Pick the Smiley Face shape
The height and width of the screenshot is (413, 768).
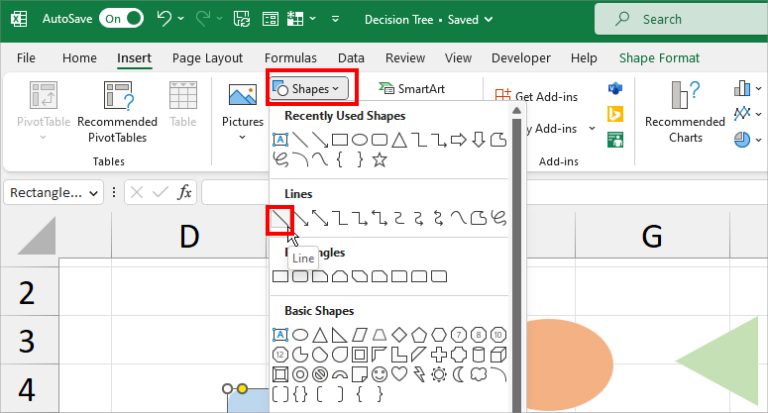(380, 375)
